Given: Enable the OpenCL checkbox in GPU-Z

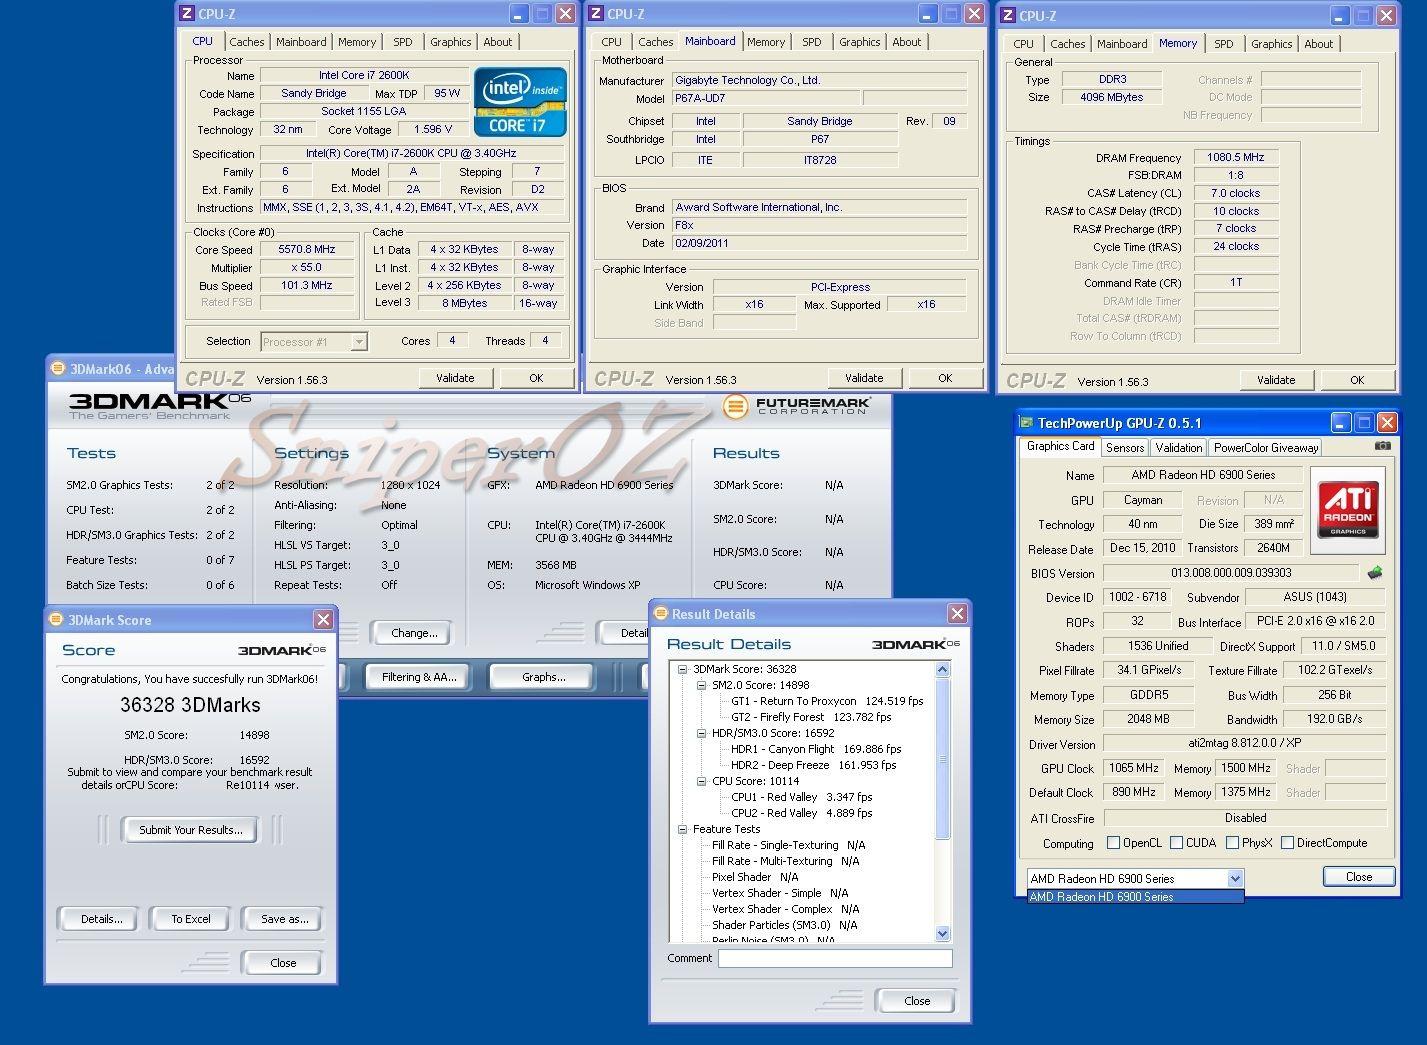Looking at the screenshot, I should (x=1113, y=843).
